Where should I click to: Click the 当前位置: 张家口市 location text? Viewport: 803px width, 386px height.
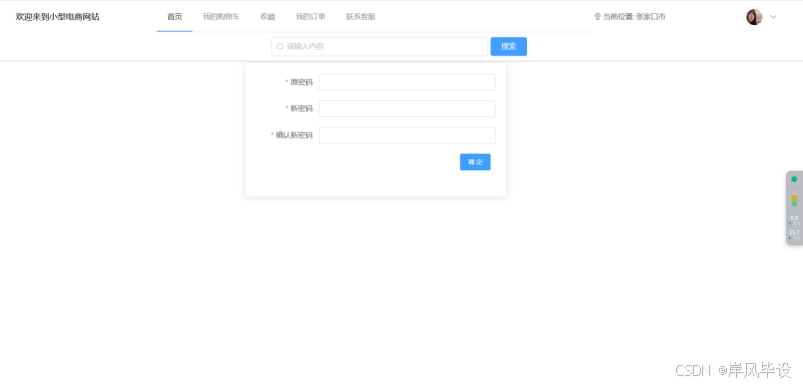point(634,17)
